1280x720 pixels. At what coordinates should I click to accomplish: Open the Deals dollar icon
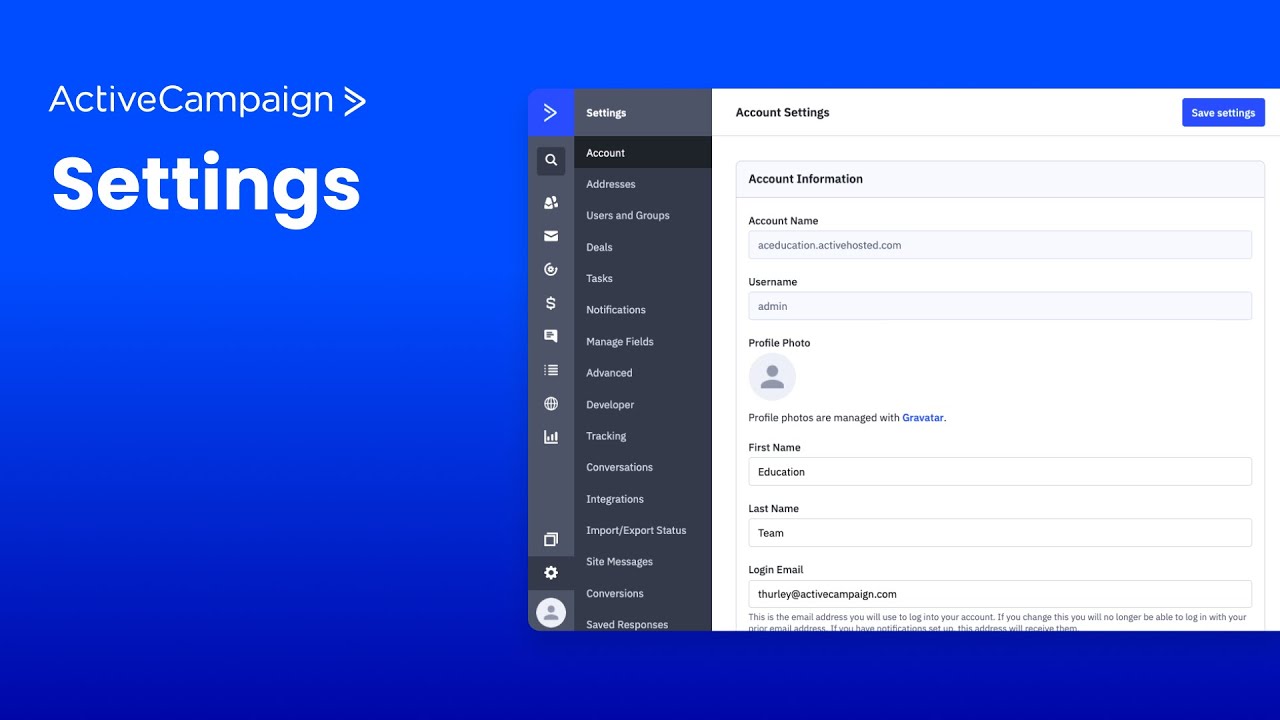point(551,303)
